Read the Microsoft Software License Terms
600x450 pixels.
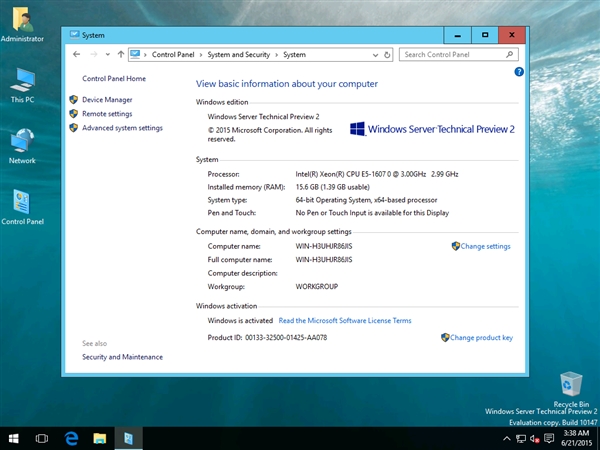tap(345, 321)
